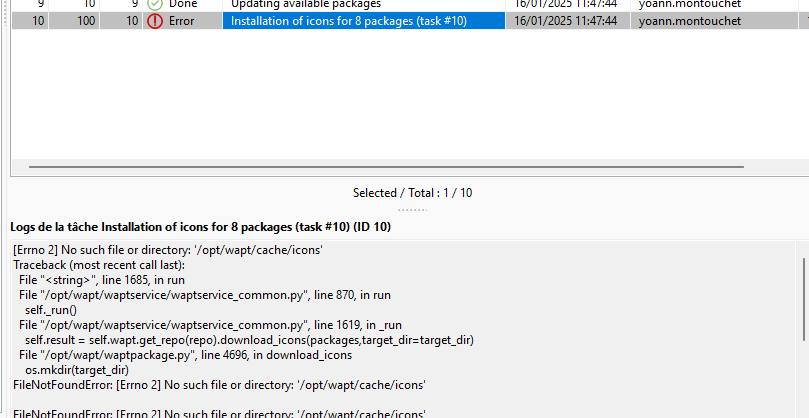Click the 'os.mkdir(target_dir)' log line
This screenshot has width=809, height=418.
pyautogui.click(x=77, y=370)
